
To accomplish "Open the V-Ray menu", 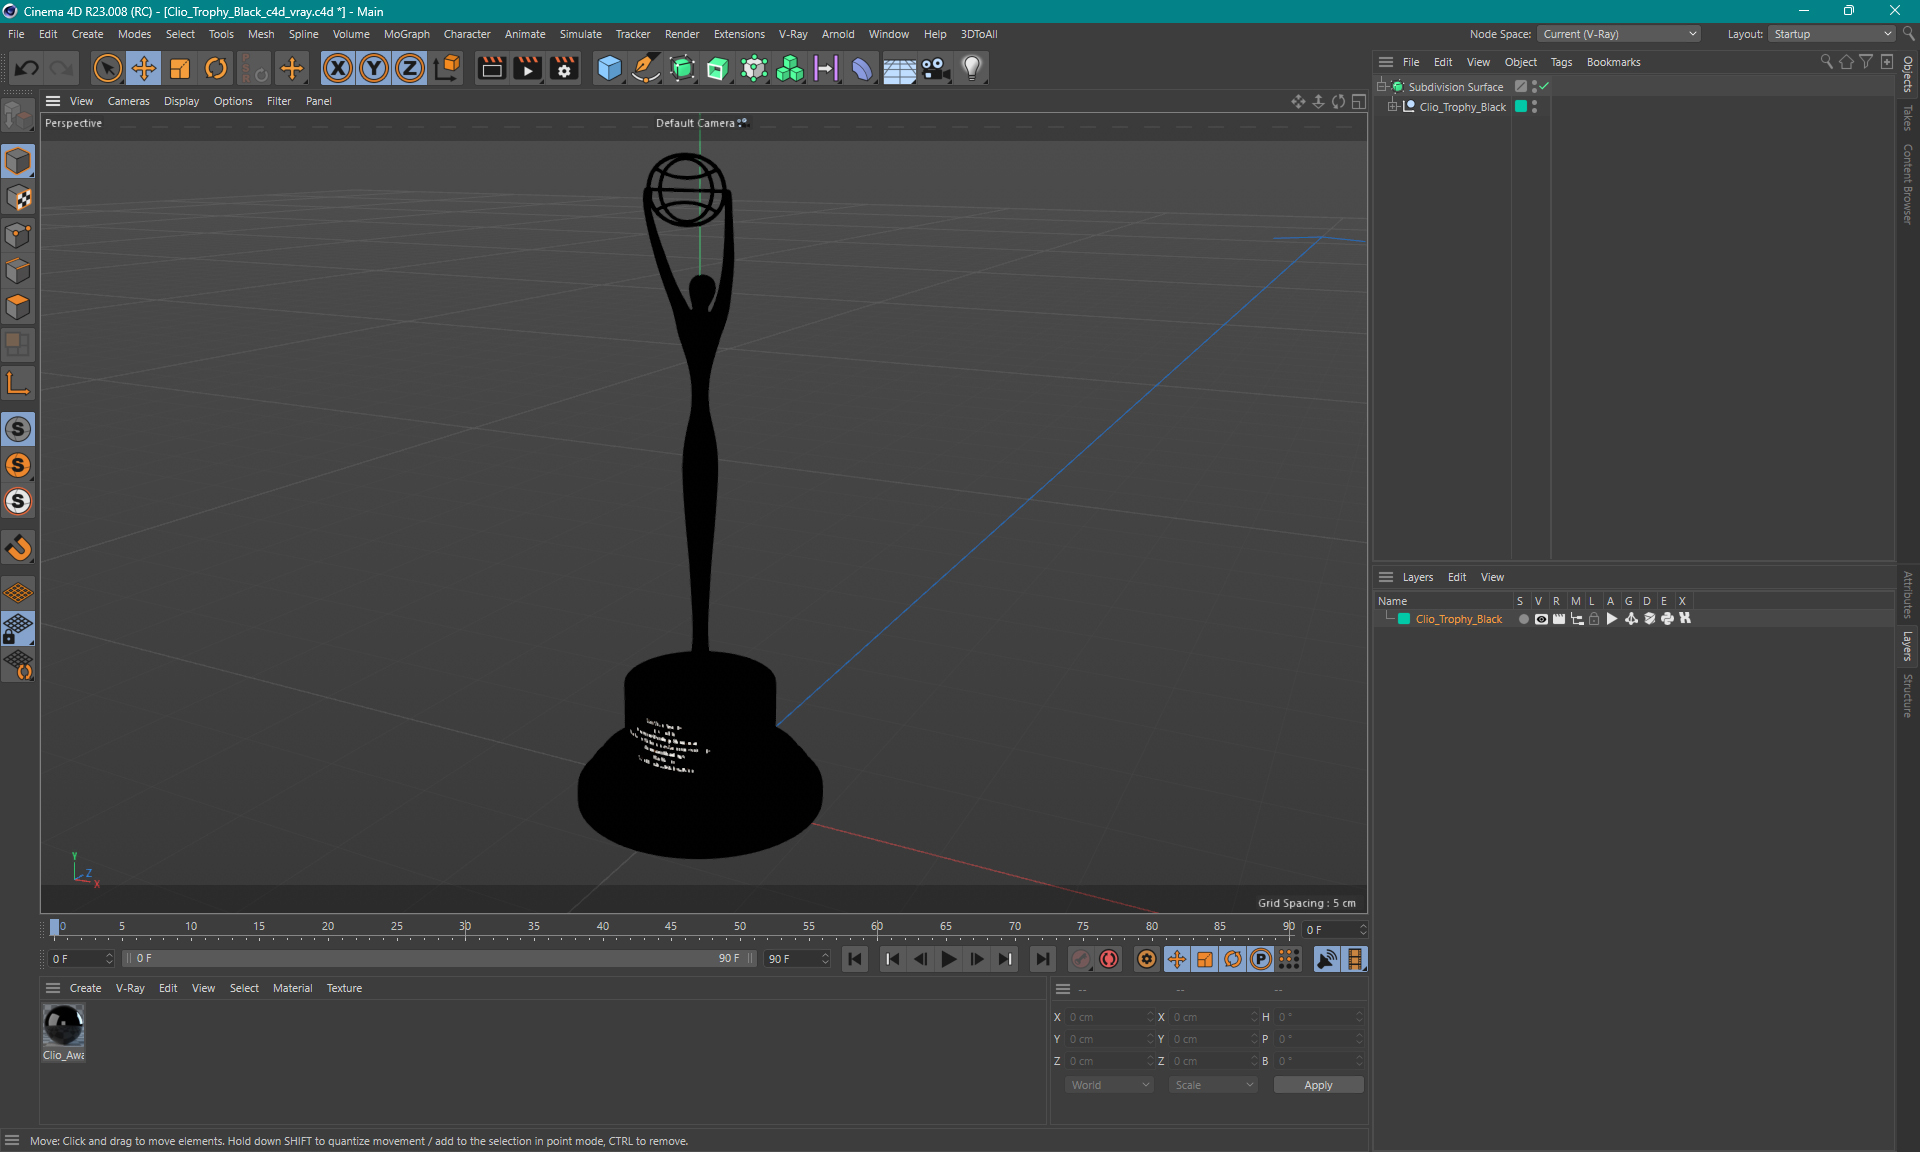I will (x=793, y=34).
